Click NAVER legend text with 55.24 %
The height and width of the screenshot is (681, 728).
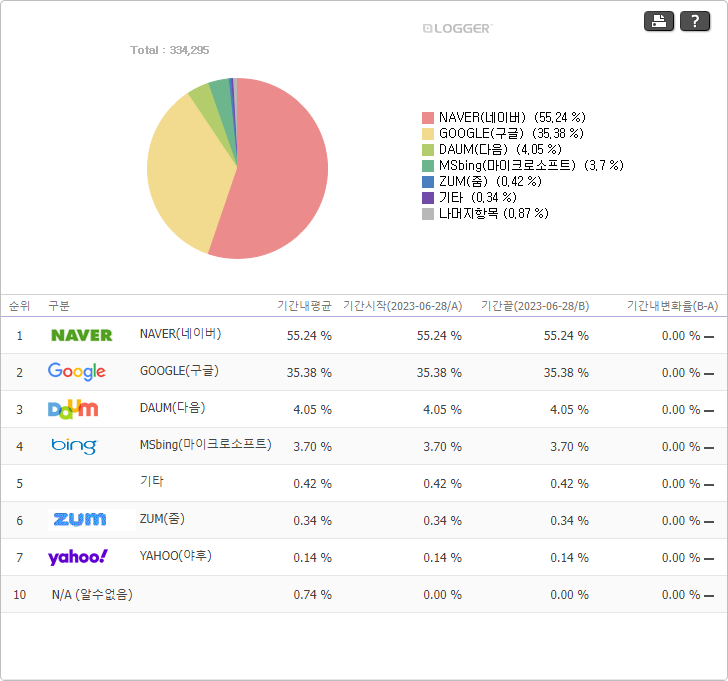point(512,117)
